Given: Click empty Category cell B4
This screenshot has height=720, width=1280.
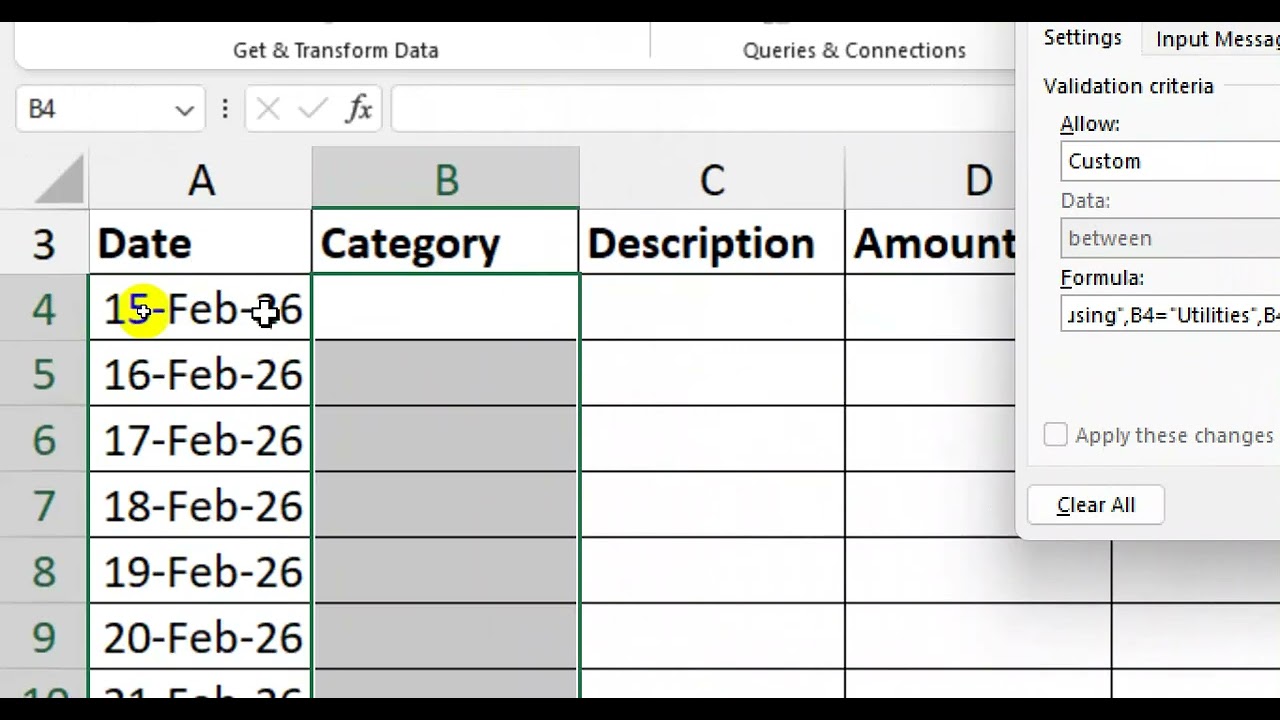Looking at the screenshot, I should [446, 308].
